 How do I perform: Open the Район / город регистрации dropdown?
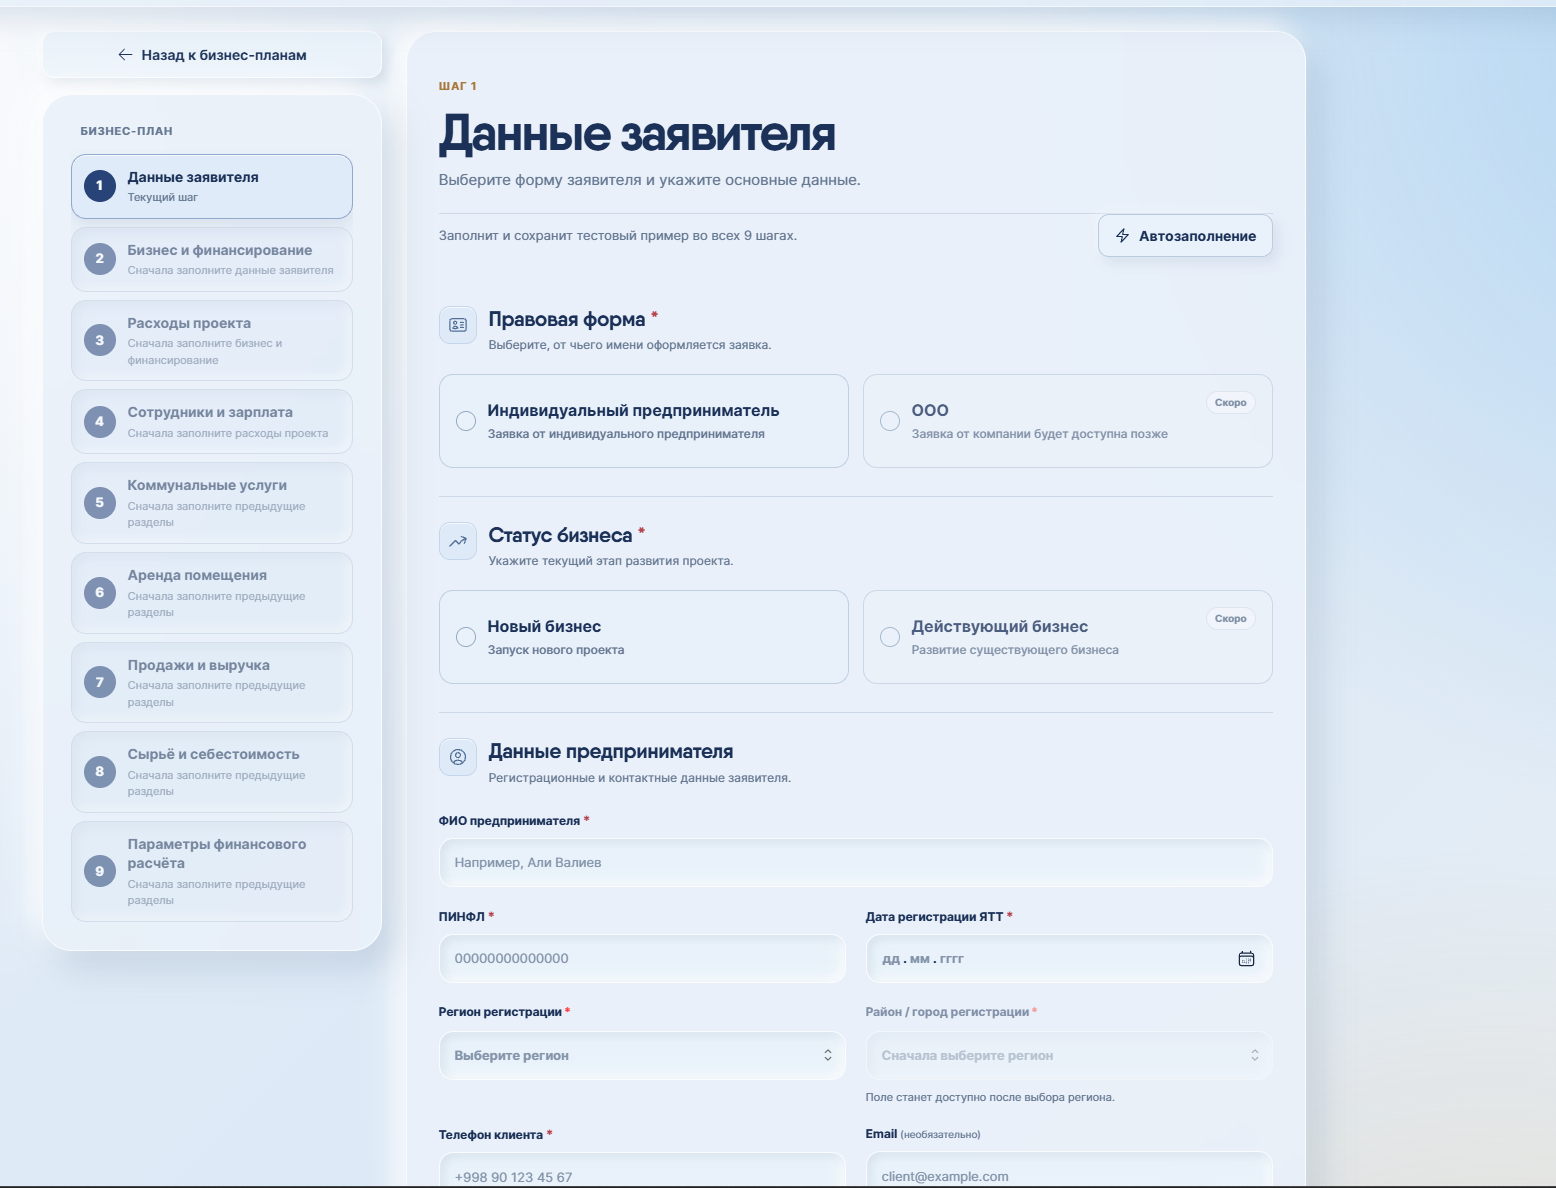[1069, 1056]
